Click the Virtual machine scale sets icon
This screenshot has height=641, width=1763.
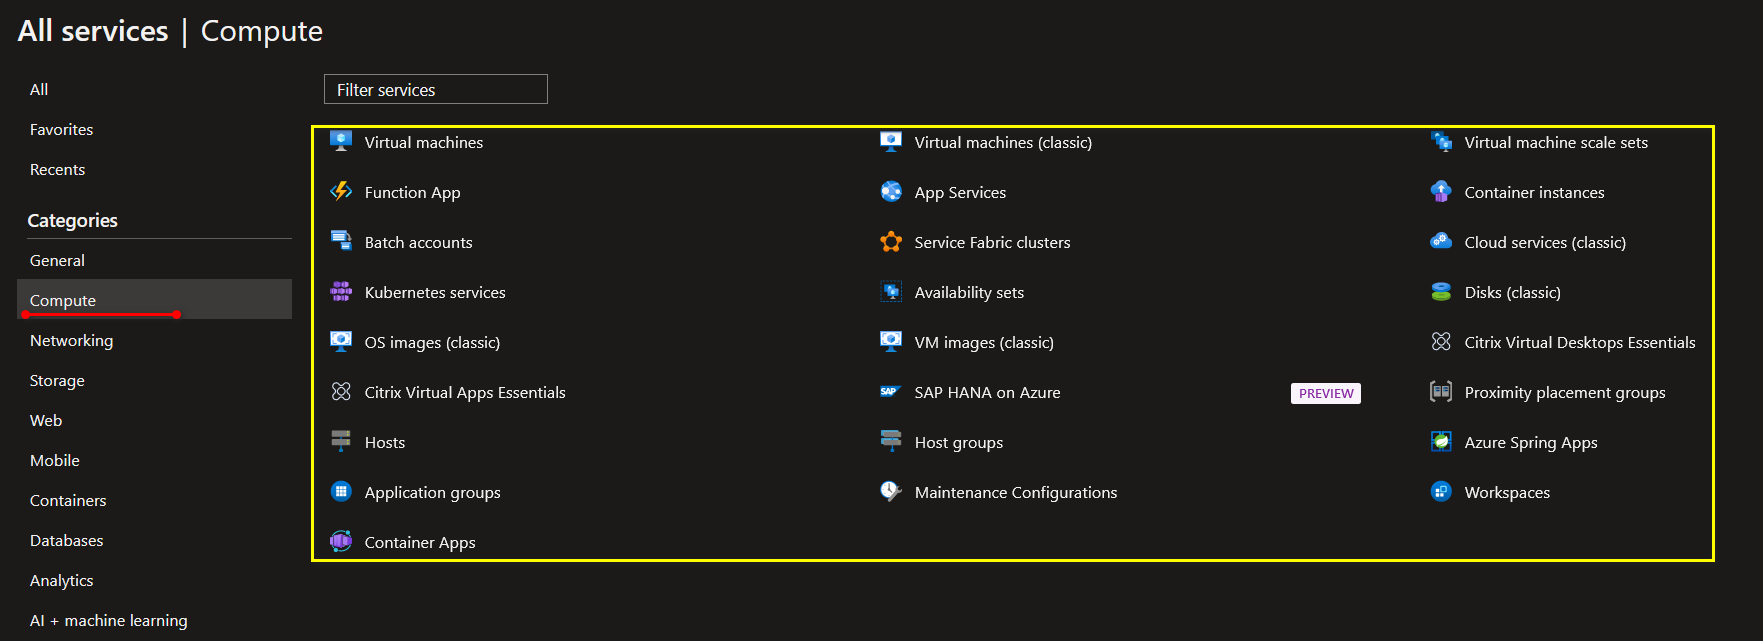(x=1441, y=141)
